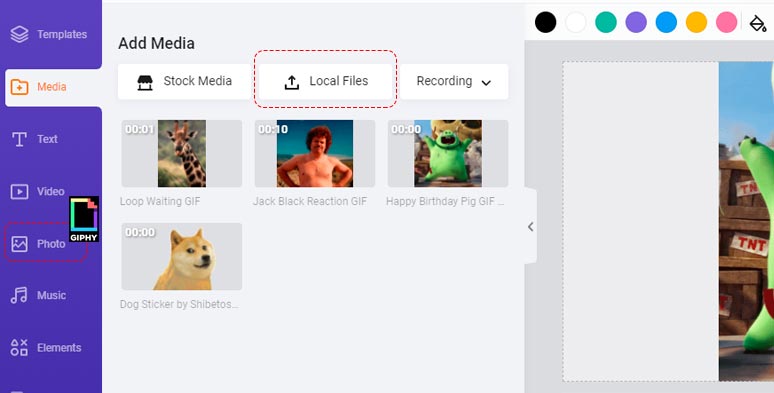Select the paint bucket fill icon
774x393 pixels.
[x=757, y=23]
